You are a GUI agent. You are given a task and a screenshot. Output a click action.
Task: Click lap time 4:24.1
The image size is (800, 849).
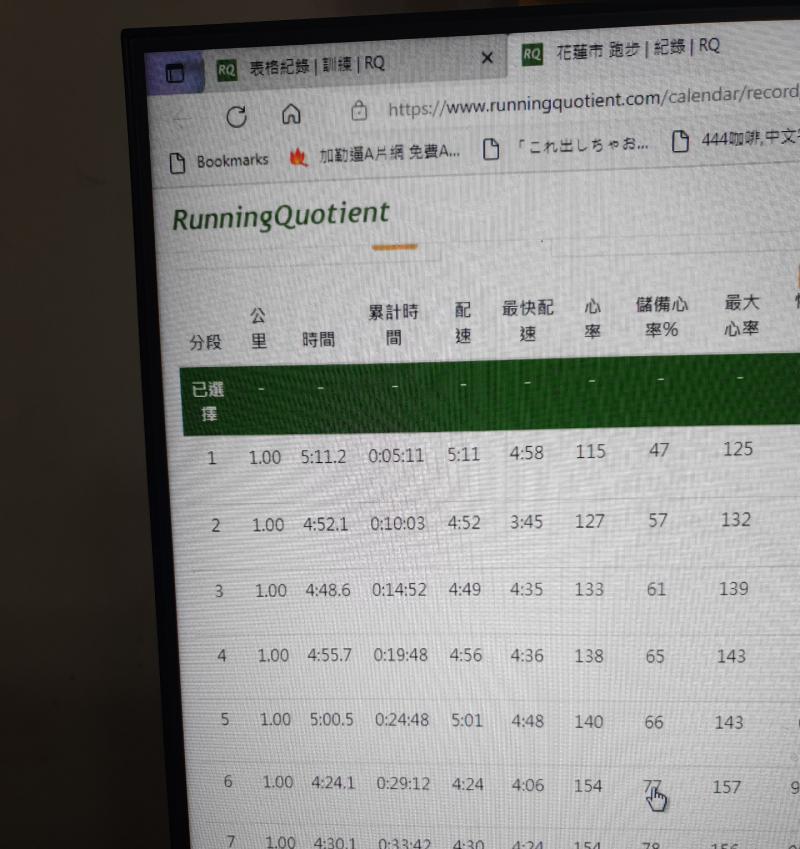coord(333,783)
